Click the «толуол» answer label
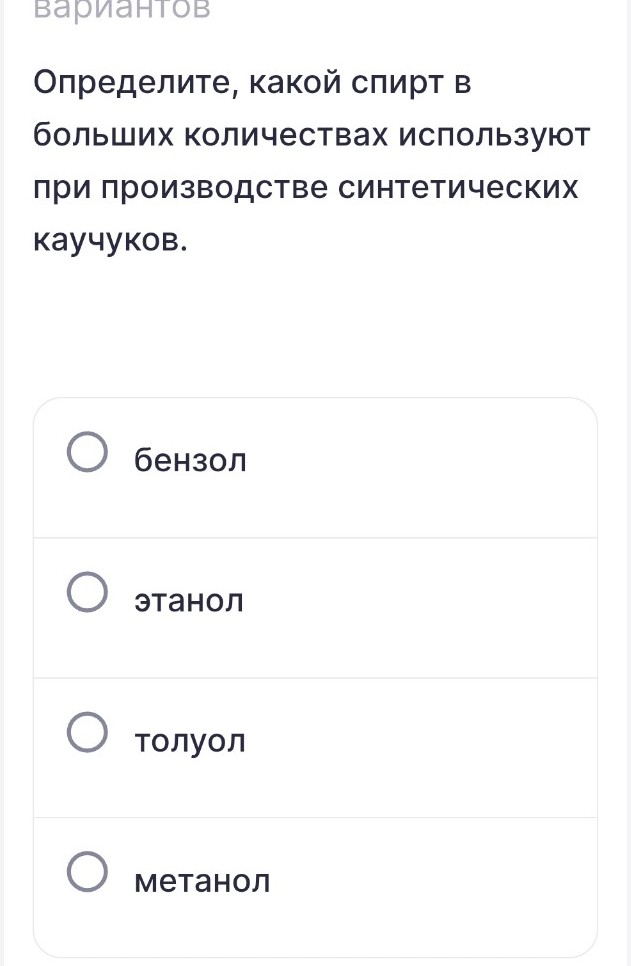Image resolution: width=631 pixels, height=966 pixels. 188,740
